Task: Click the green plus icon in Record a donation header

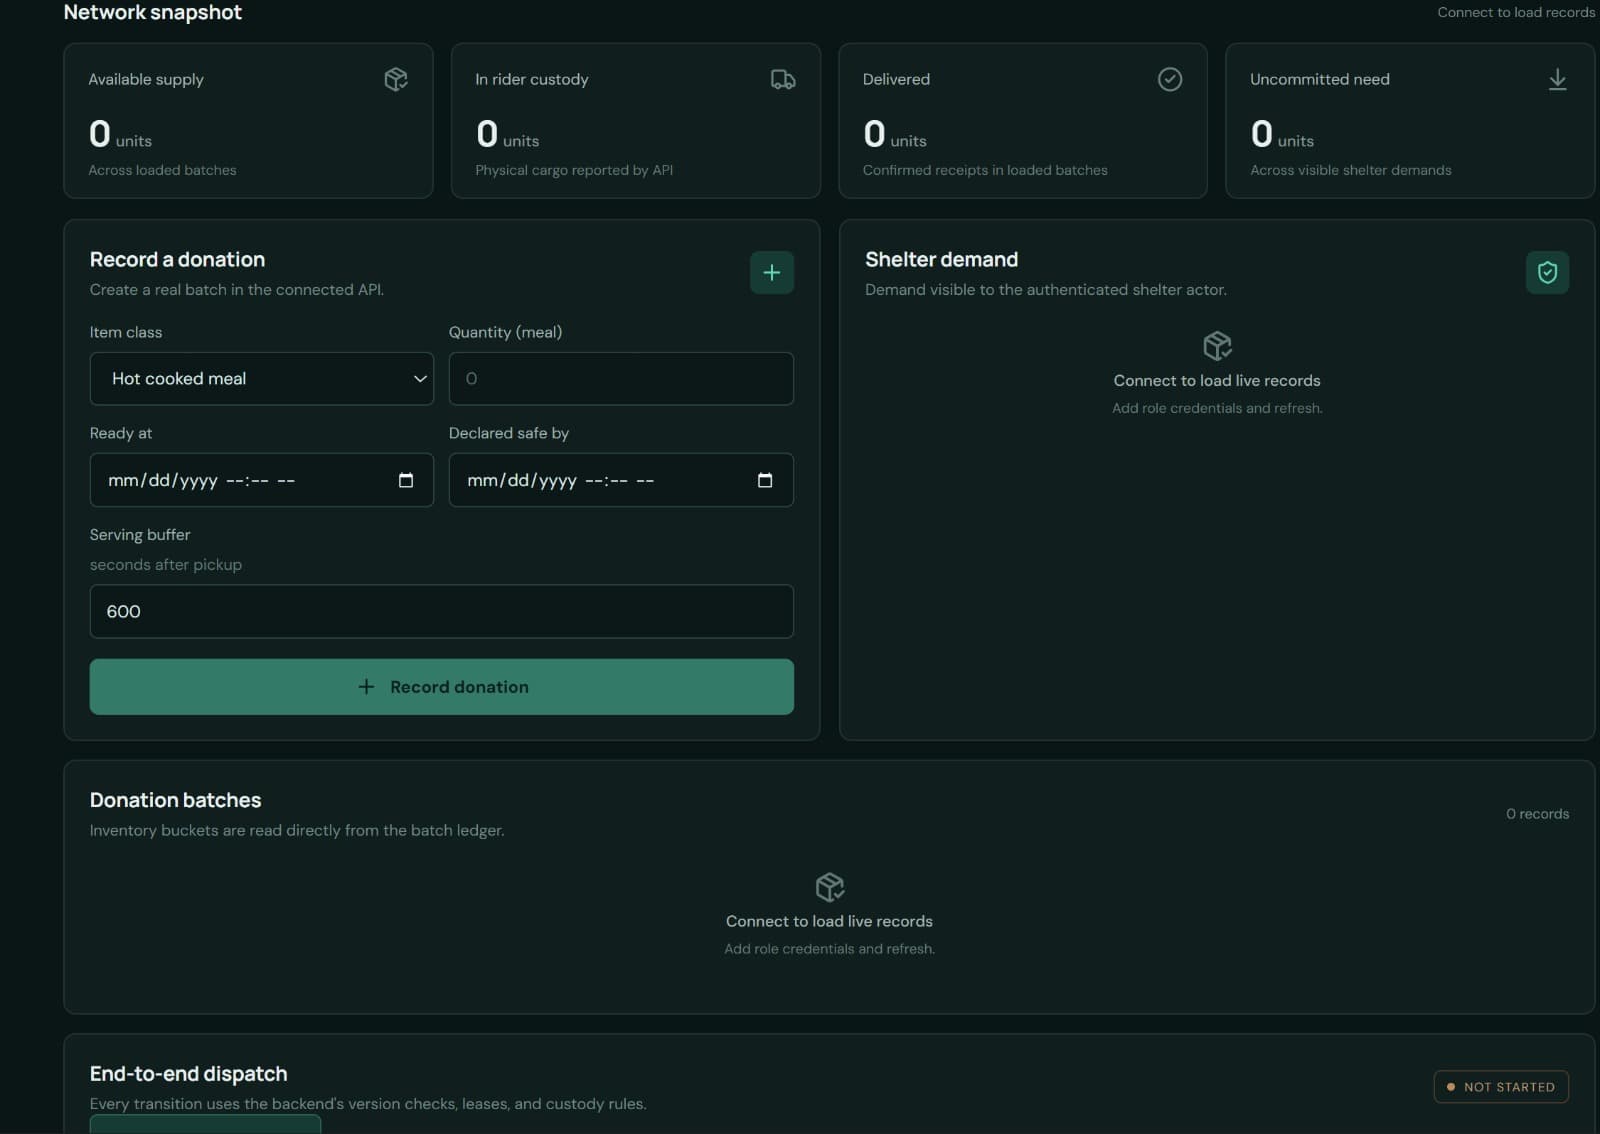Action: (772, 272)
